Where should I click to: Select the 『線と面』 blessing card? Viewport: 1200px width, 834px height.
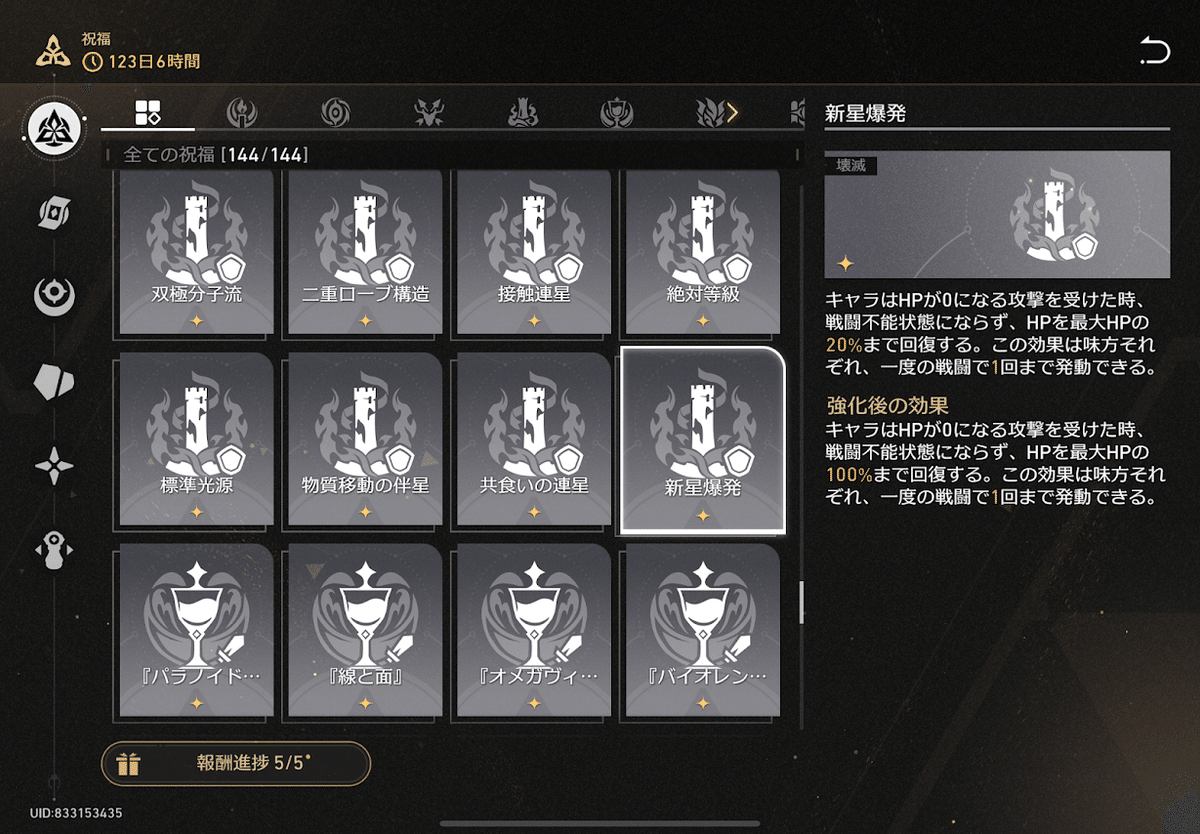[365, 631]
